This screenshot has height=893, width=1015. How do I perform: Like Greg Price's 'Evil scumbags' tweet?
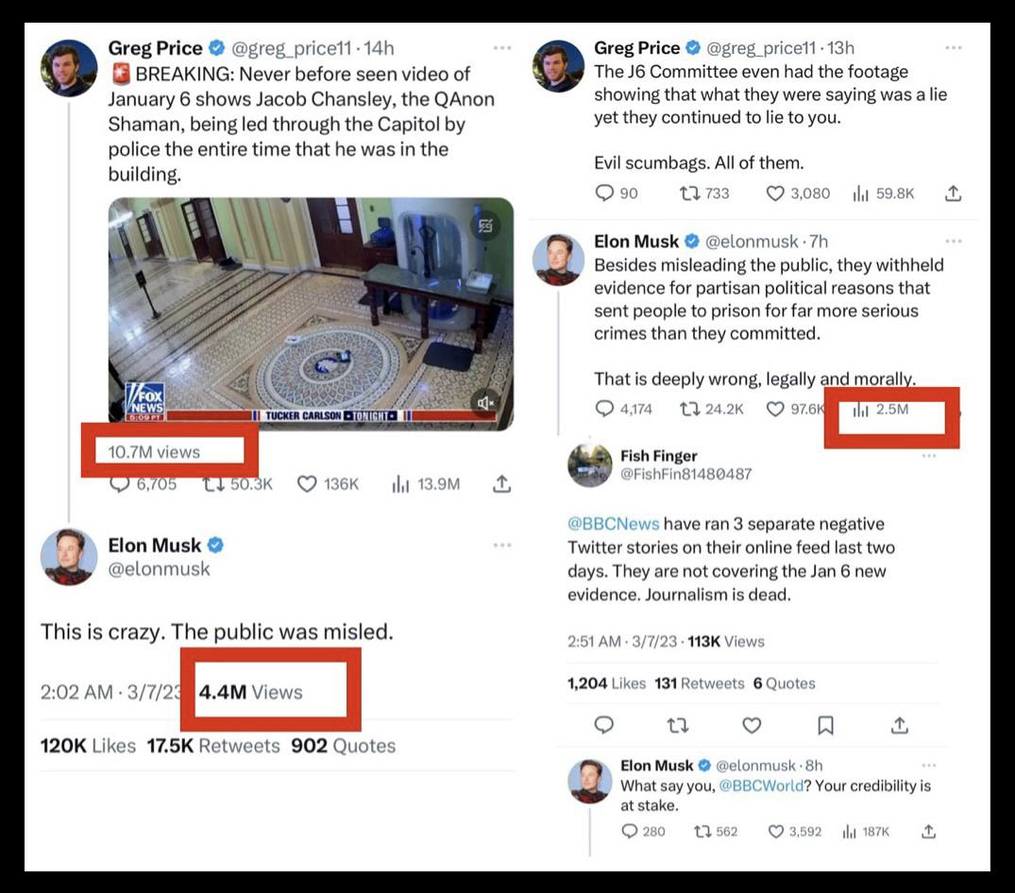click(x=775, y=193)
